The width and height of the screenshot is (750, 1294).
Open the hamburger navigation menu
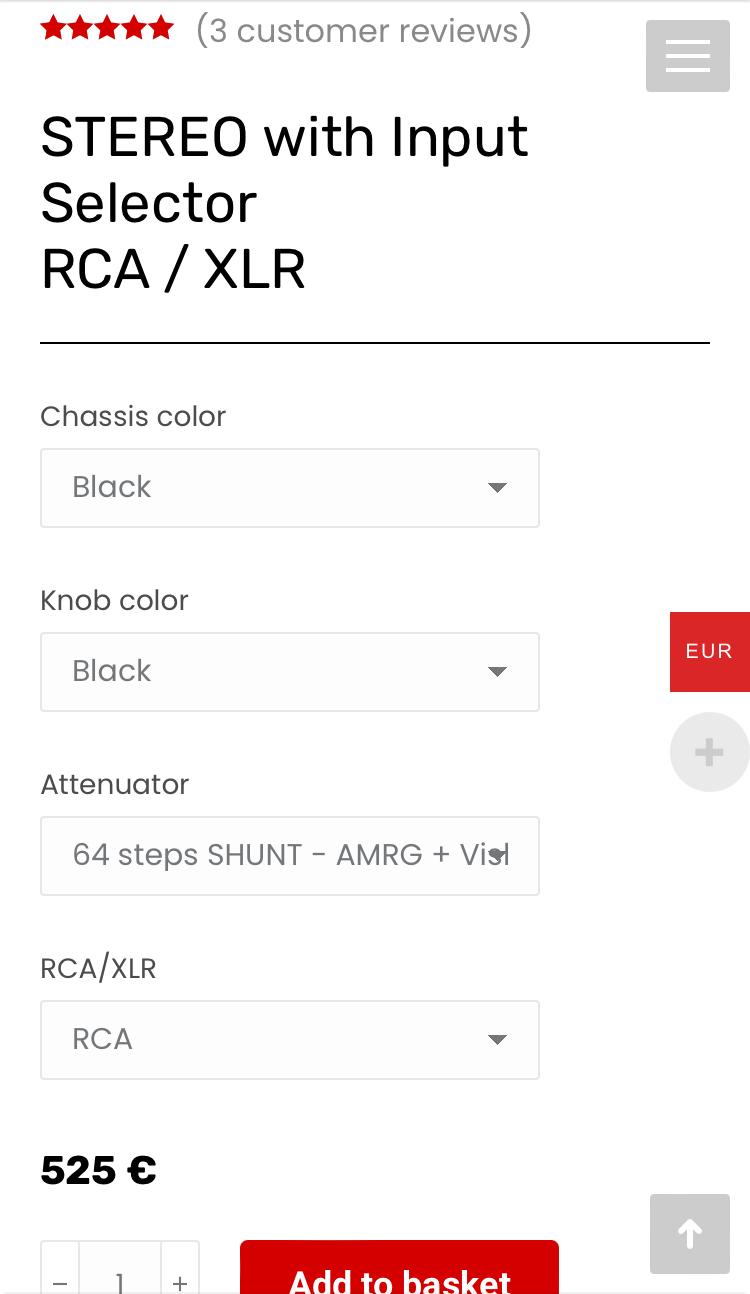point(688,56)
